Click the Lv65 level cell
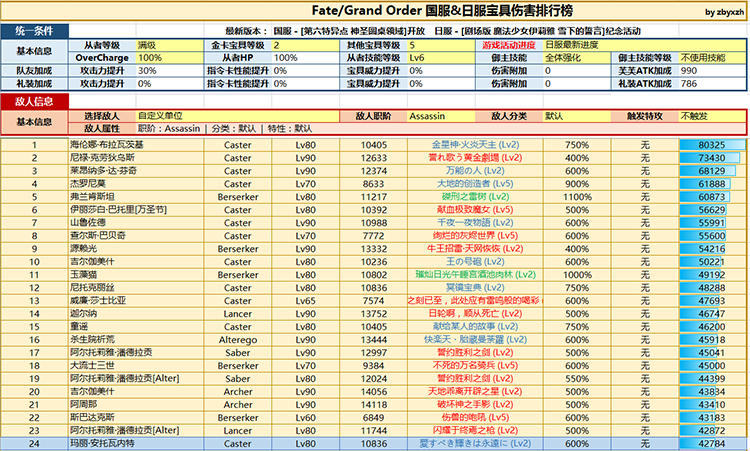The width and height of the screenshot is (750, 451). tap(306, 300)
